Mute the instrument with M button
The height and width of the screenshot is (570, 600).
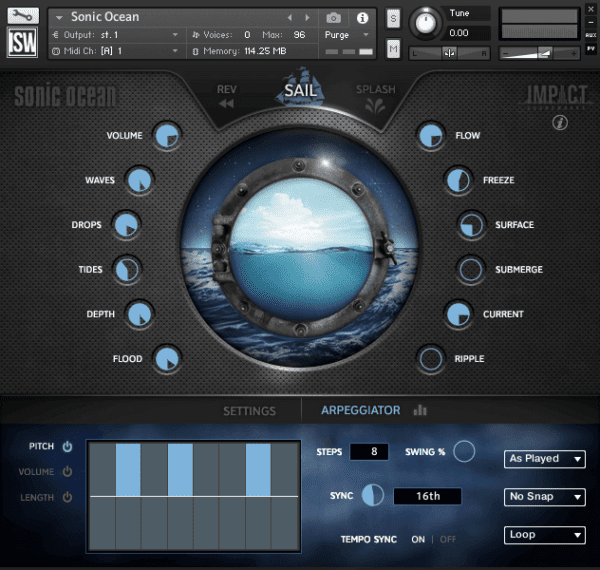click(x=393, y=49)
